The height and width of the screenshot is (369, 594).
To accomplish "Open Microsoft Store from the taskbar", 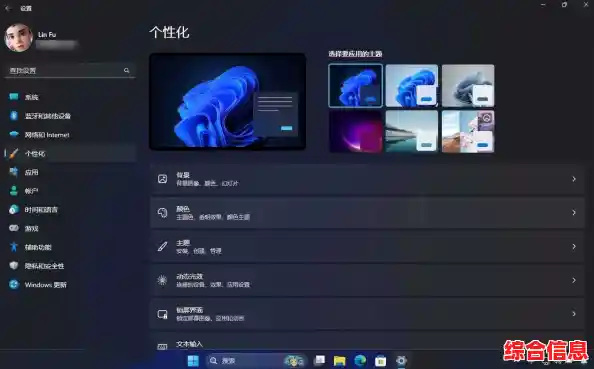I will tap(380, 361).
